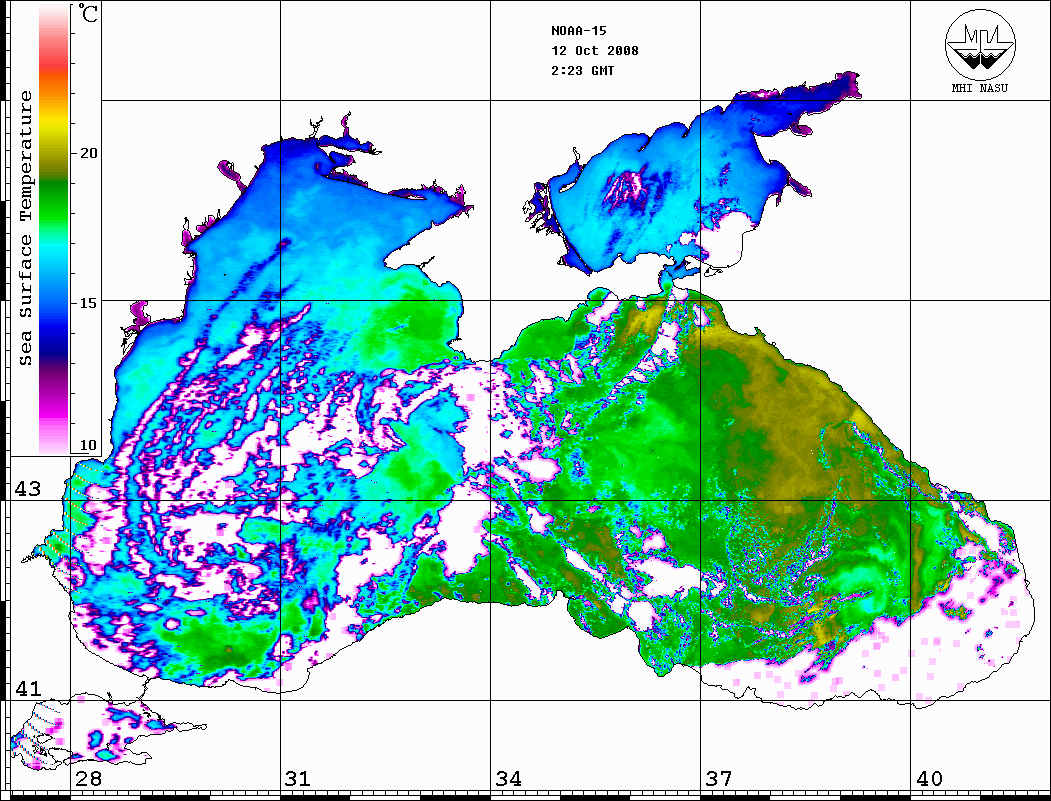Click the "12 Oct 2008" date text
Image resolution: width=1051 pixels, height=801 pixels.
pos(595,50)
